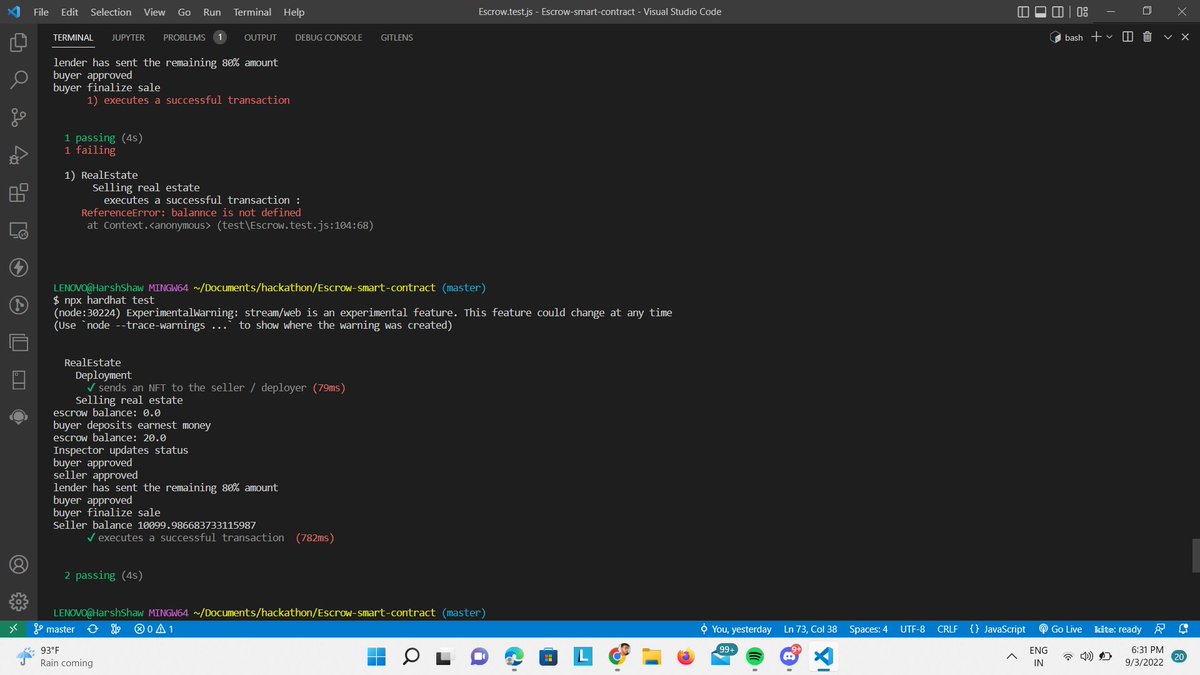
Task: Switch to the JUPYTER tab
Action: [128, 37]
